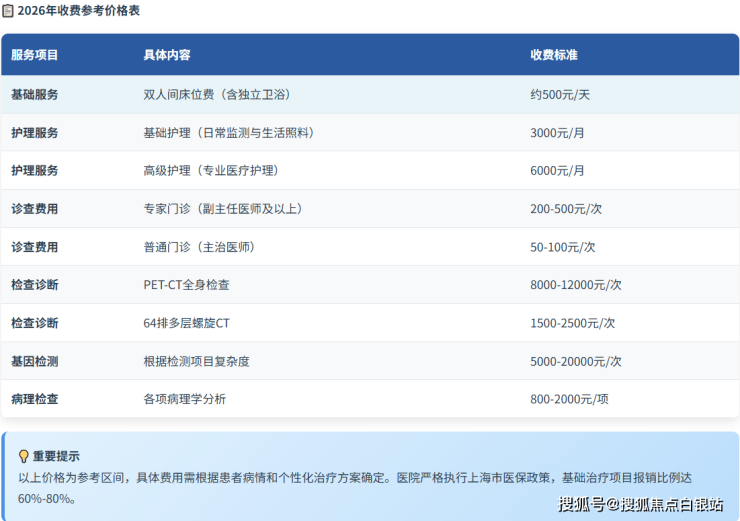Click the 搜狐号@搜狐焦点白银站 watermark

(x=640, y=504)
